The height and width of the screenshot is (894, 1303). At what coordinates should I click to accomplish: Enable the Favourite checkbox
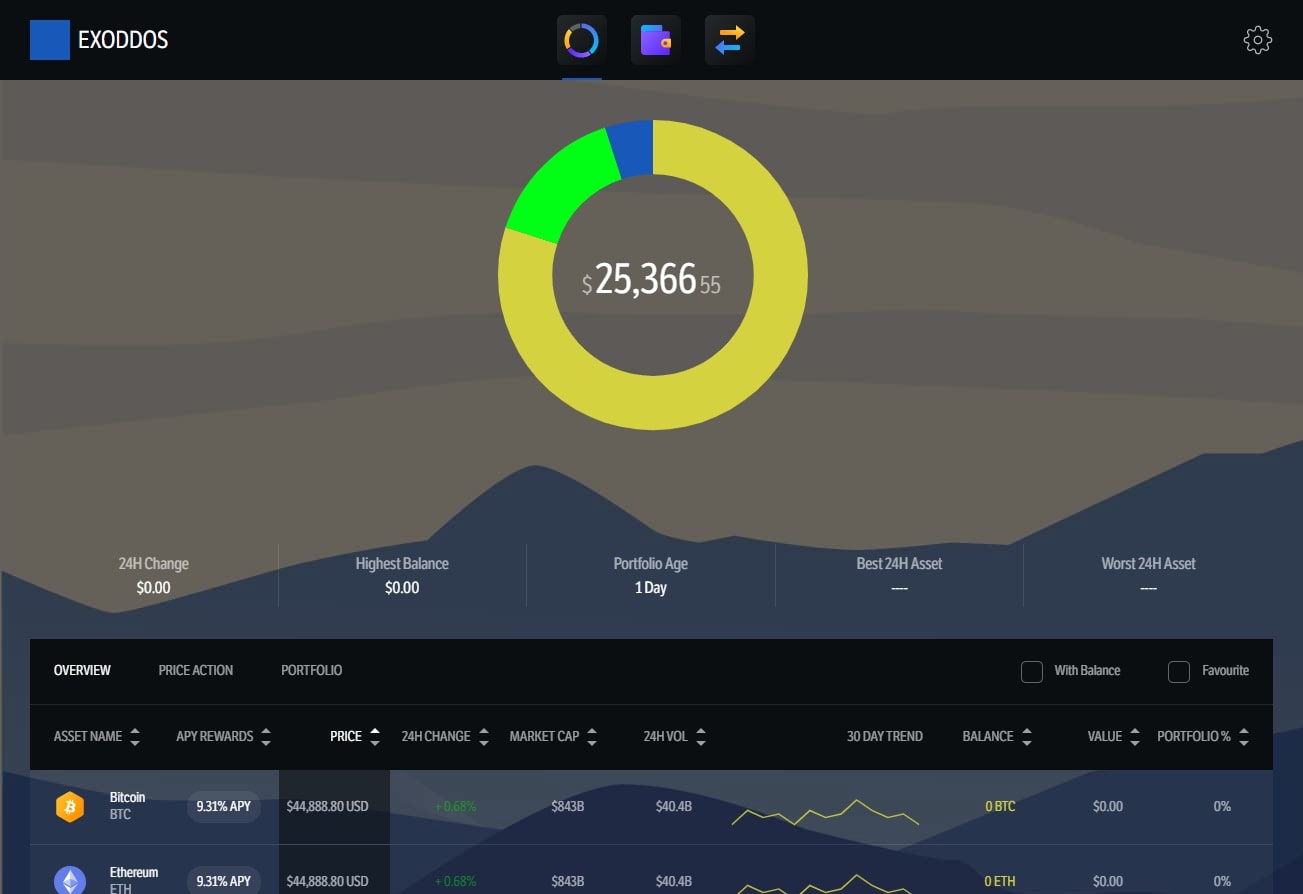coord(1179,671)
